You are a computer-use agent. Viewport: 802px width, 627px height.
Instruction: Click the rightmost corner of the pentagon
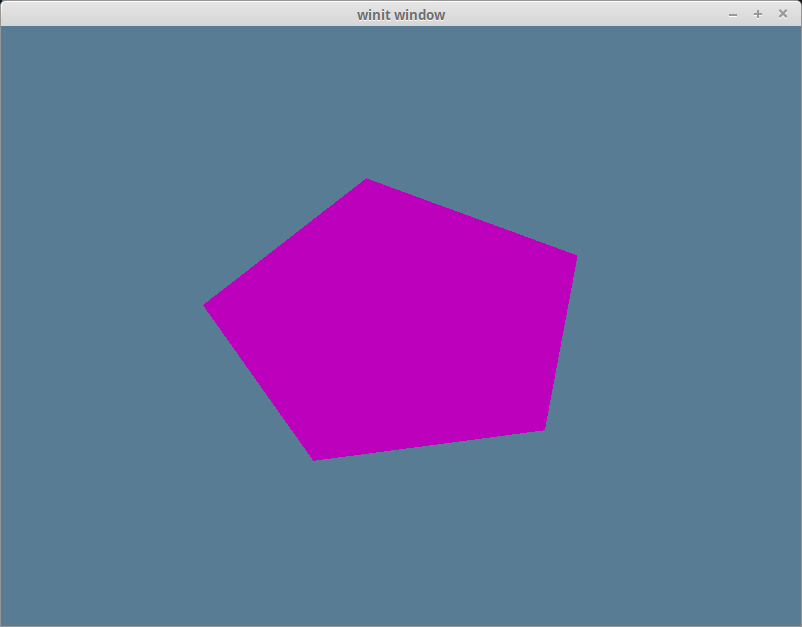577,256
